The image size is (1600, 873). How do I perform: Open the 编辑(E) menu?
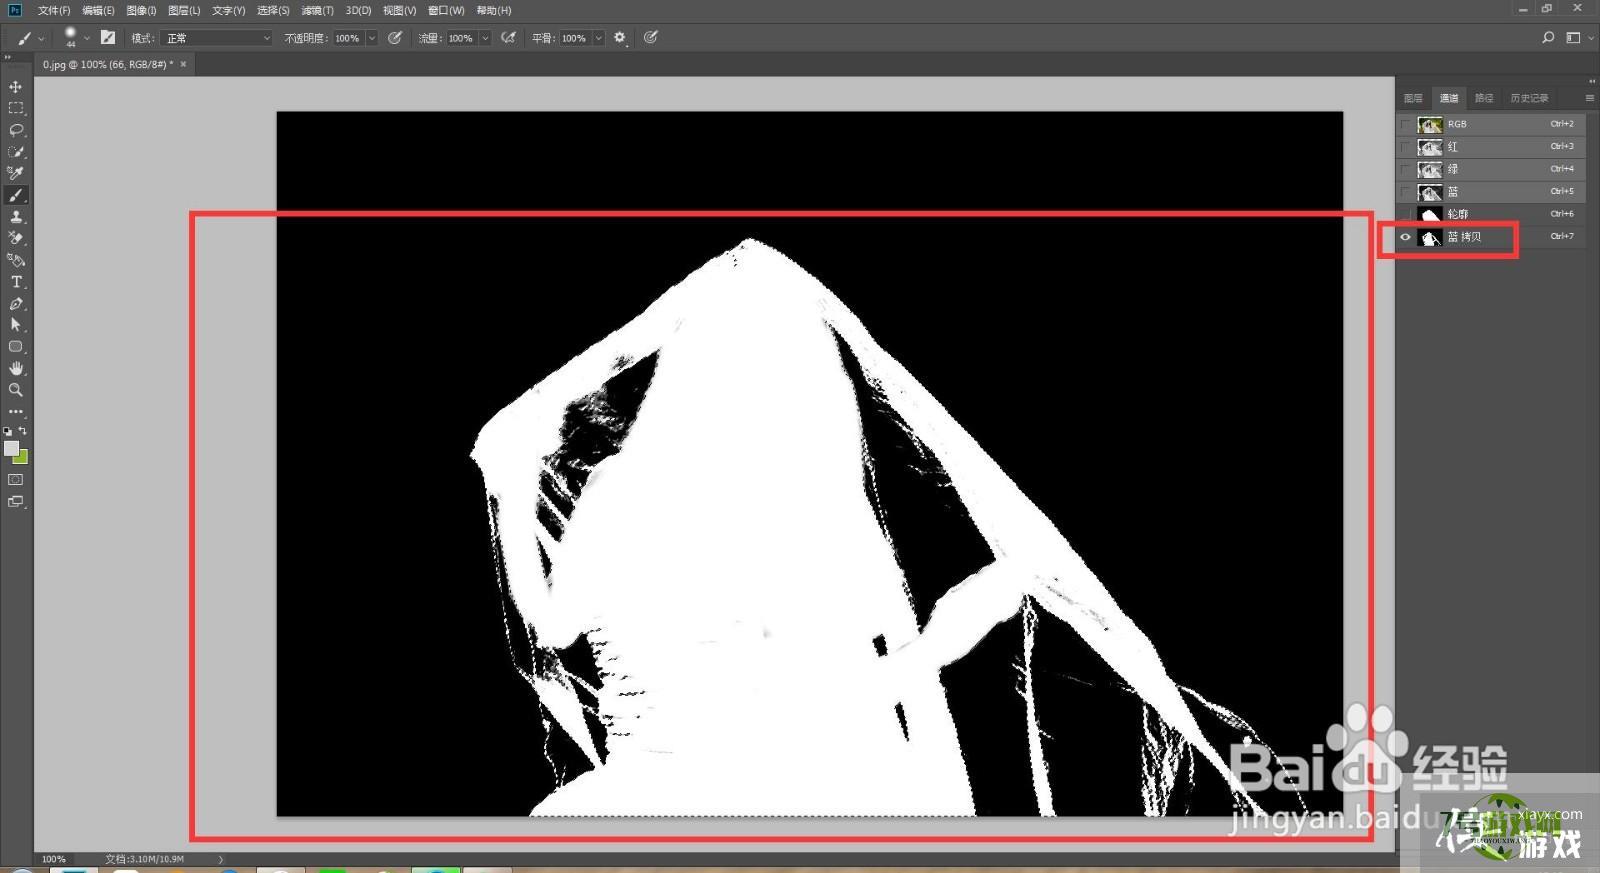click(98, 10)
